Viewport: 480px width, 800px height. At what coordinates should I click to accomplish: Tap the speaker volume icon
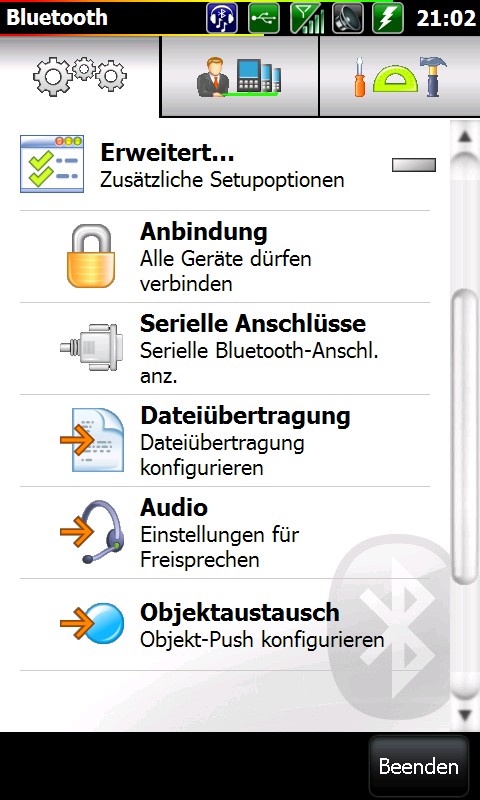[x=347, y=18]
